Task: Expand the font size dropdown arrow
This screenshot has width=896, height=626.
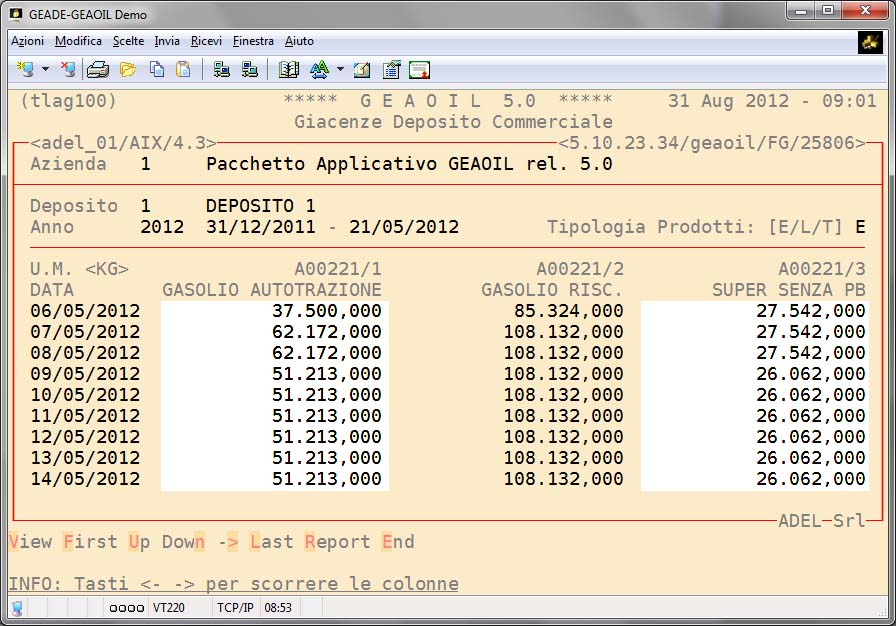Action: (x=340, y=70)
